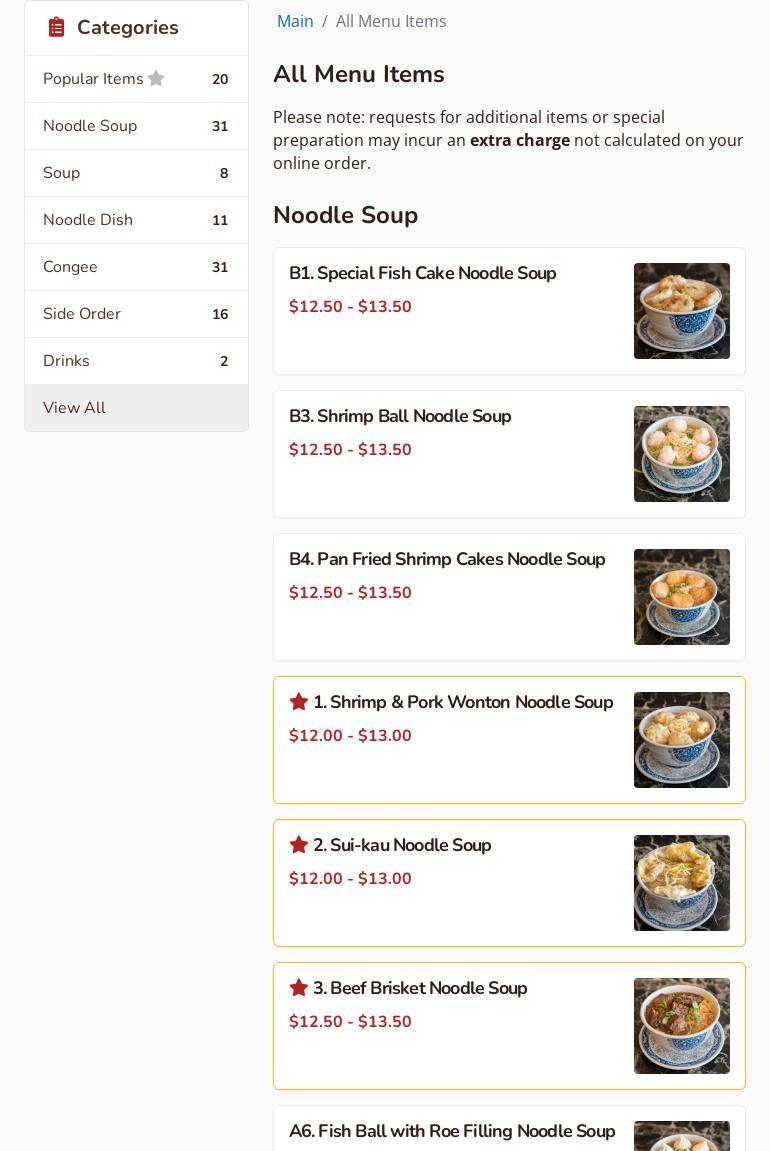This screenshot has height=1151, width=770.
Task: Click the star icon beside Popular Items
Action: 156,78
